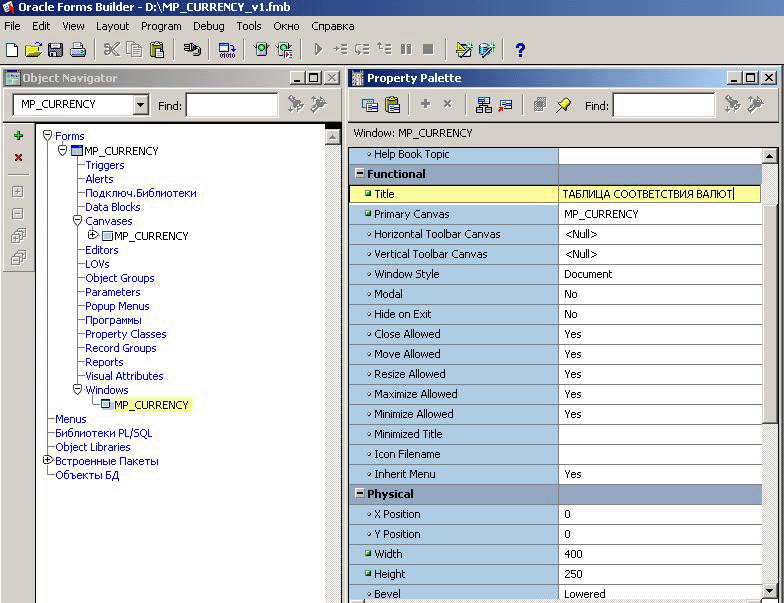Click the Step Into debug icon
Image resolution: width=784 pixels, height=603 pixels.
point(340,49)
